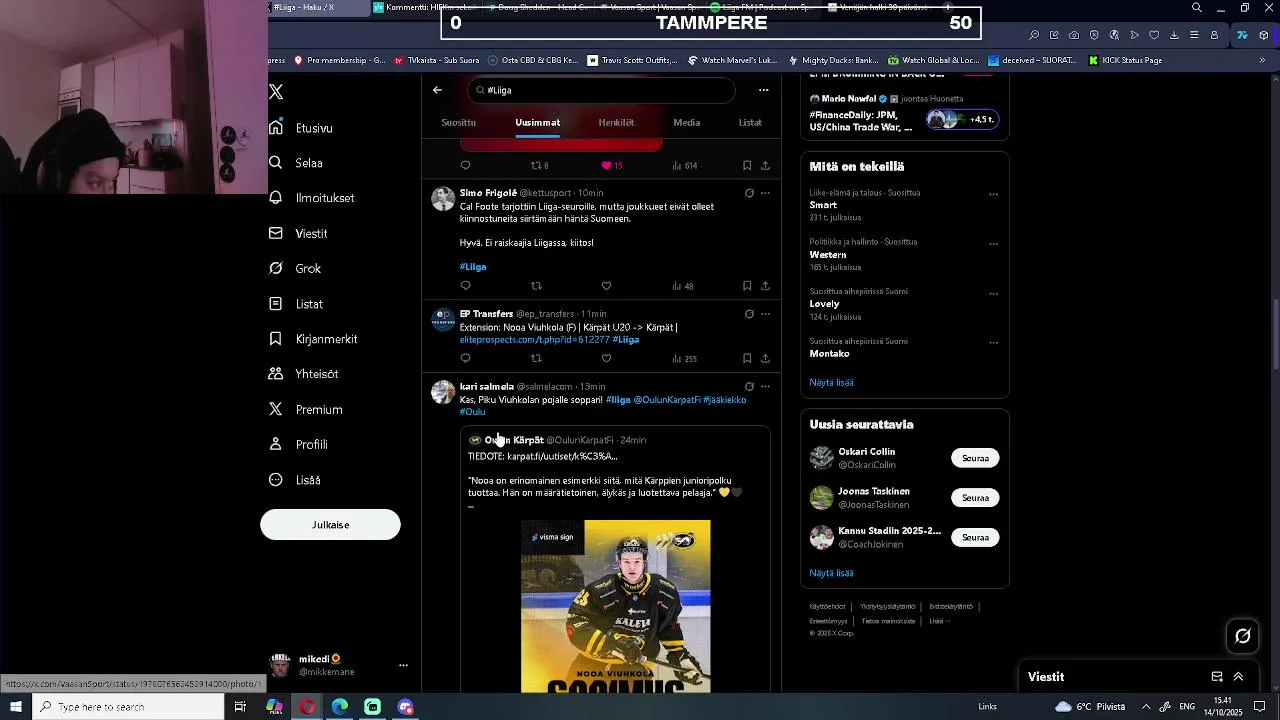Go back with the arrow beside search
Image resolution: width=1280 pixels, height=720 pixels.
point(437,90)
